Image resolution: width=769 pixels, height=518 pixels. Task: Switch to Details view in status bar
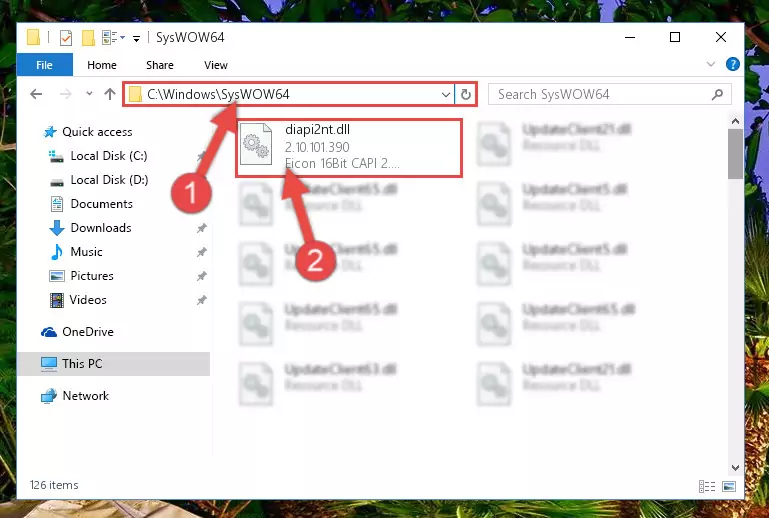coord(707,486)
